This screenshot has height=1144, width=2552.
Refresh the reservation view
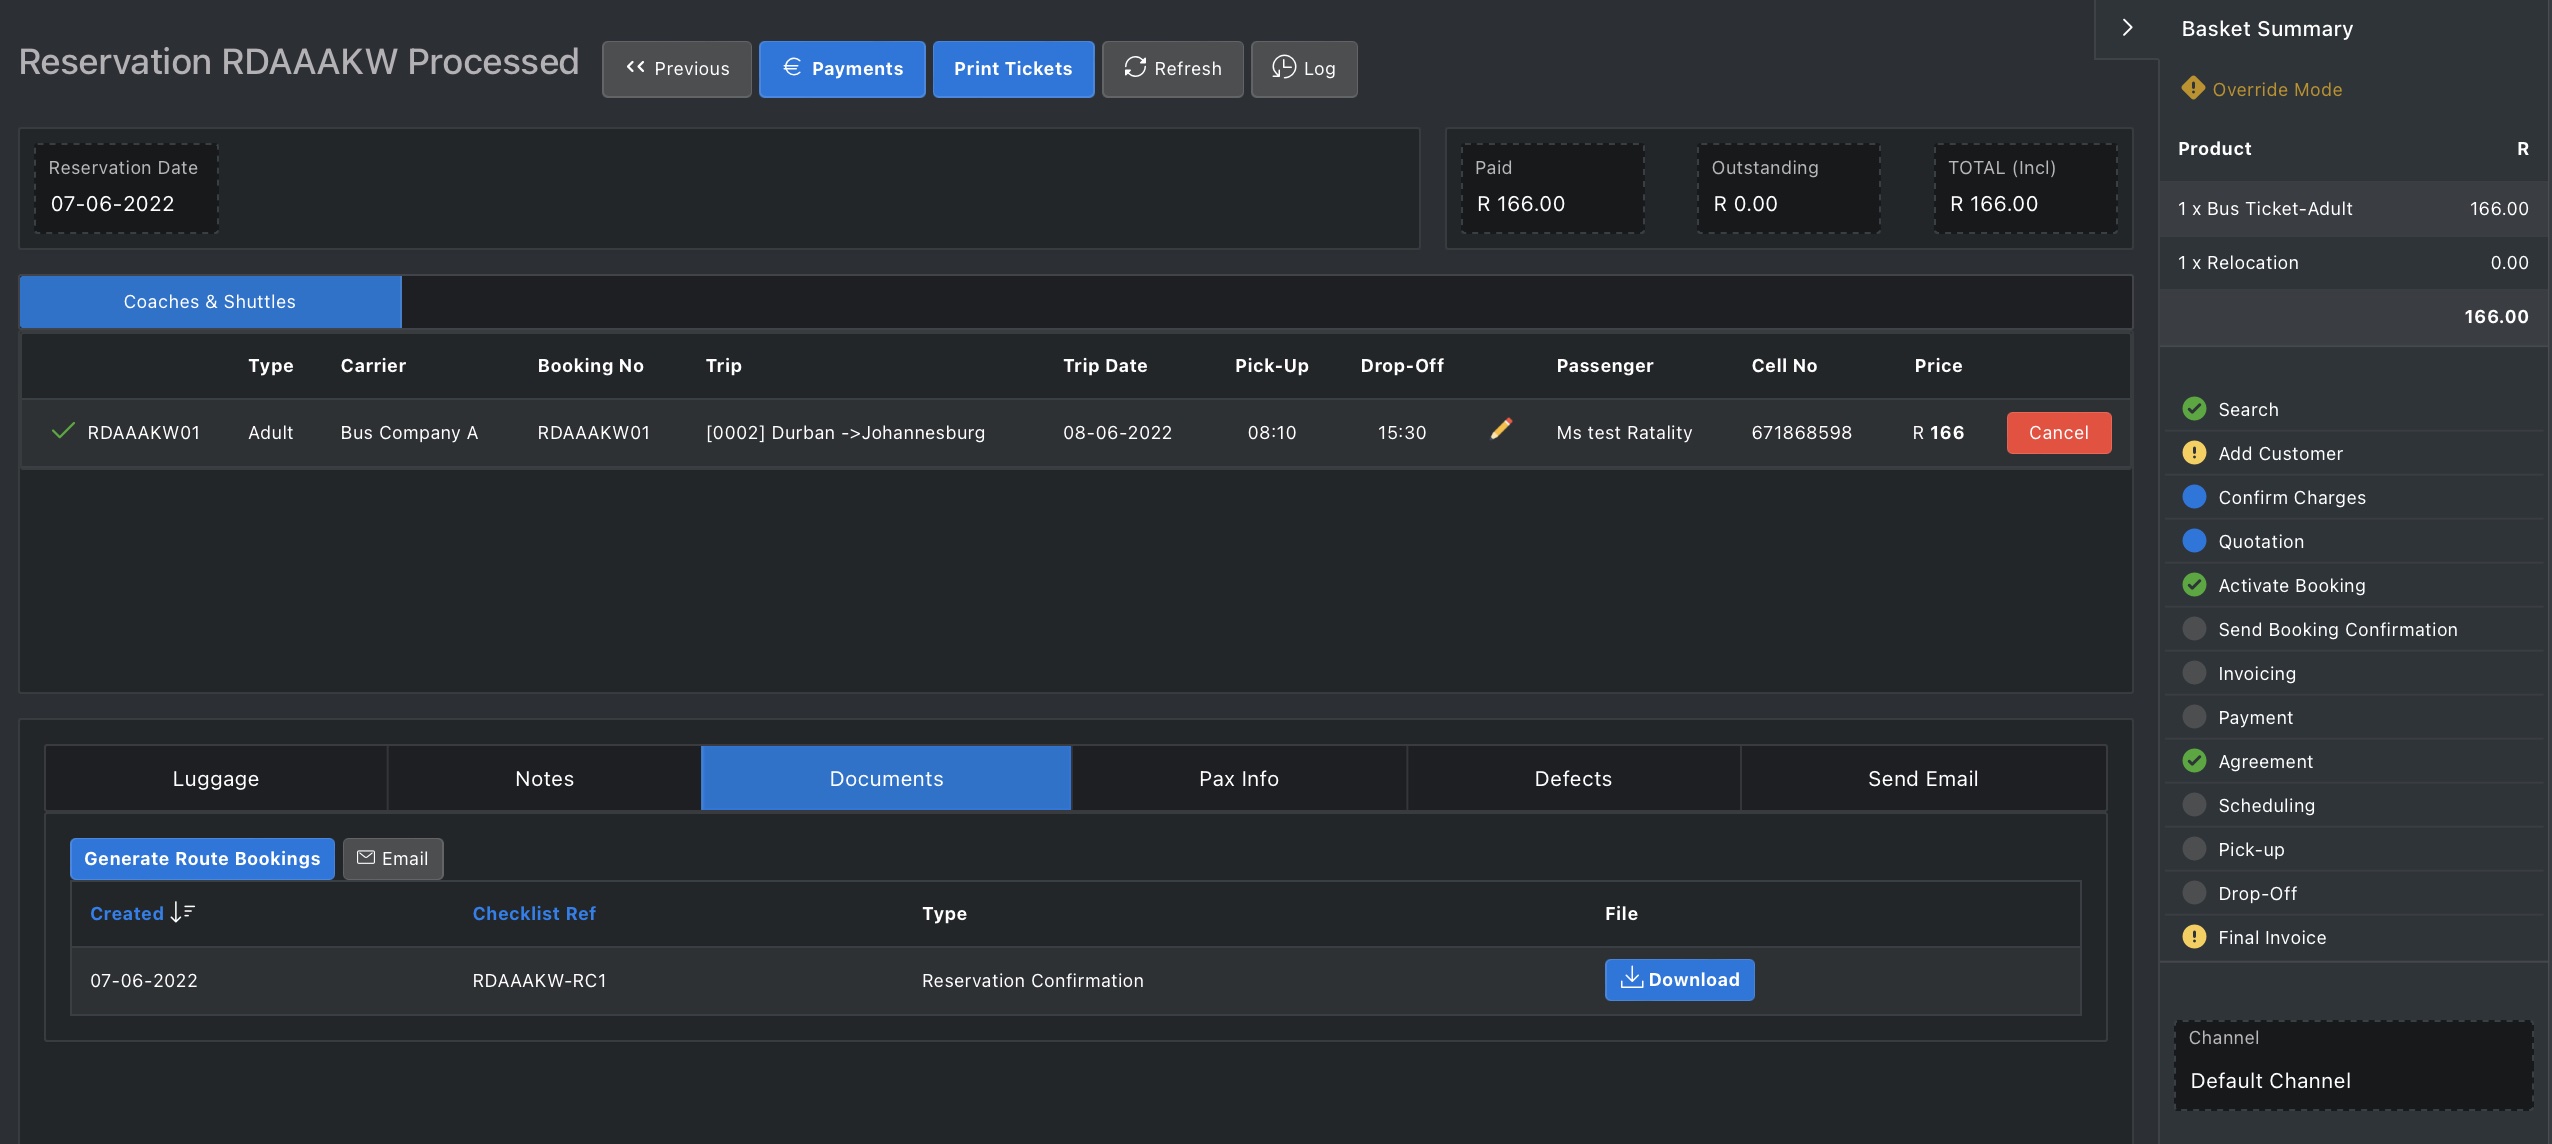click(x=1171, y=69)
